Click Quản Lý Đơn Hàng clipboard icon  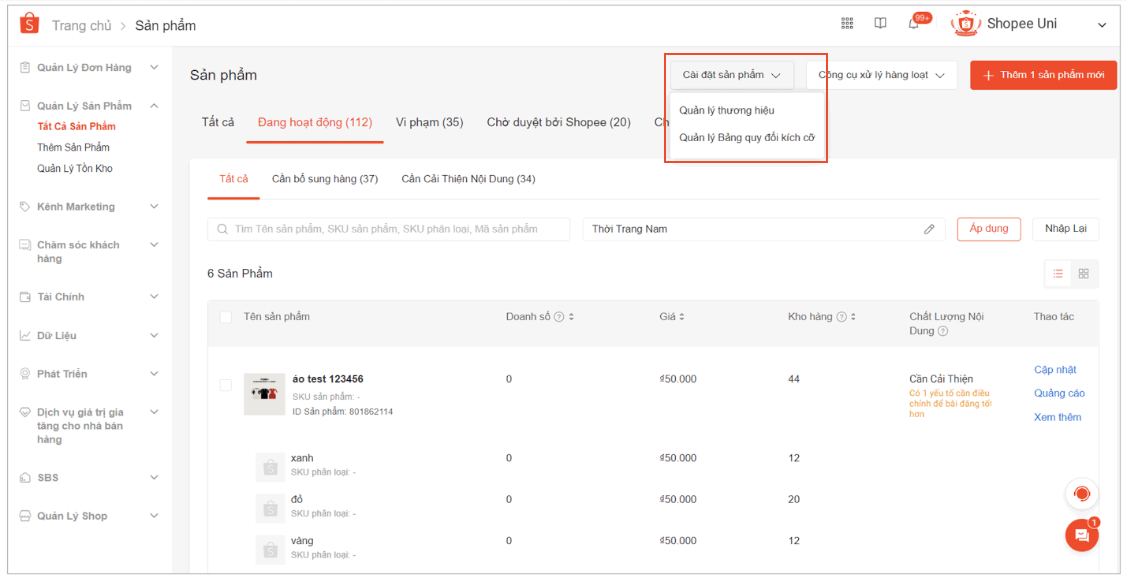25,68
